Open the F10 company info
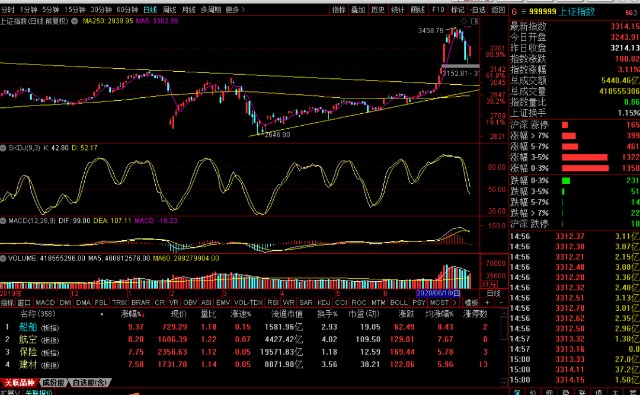This screenshot has height=395, width=640. (438, 9)
